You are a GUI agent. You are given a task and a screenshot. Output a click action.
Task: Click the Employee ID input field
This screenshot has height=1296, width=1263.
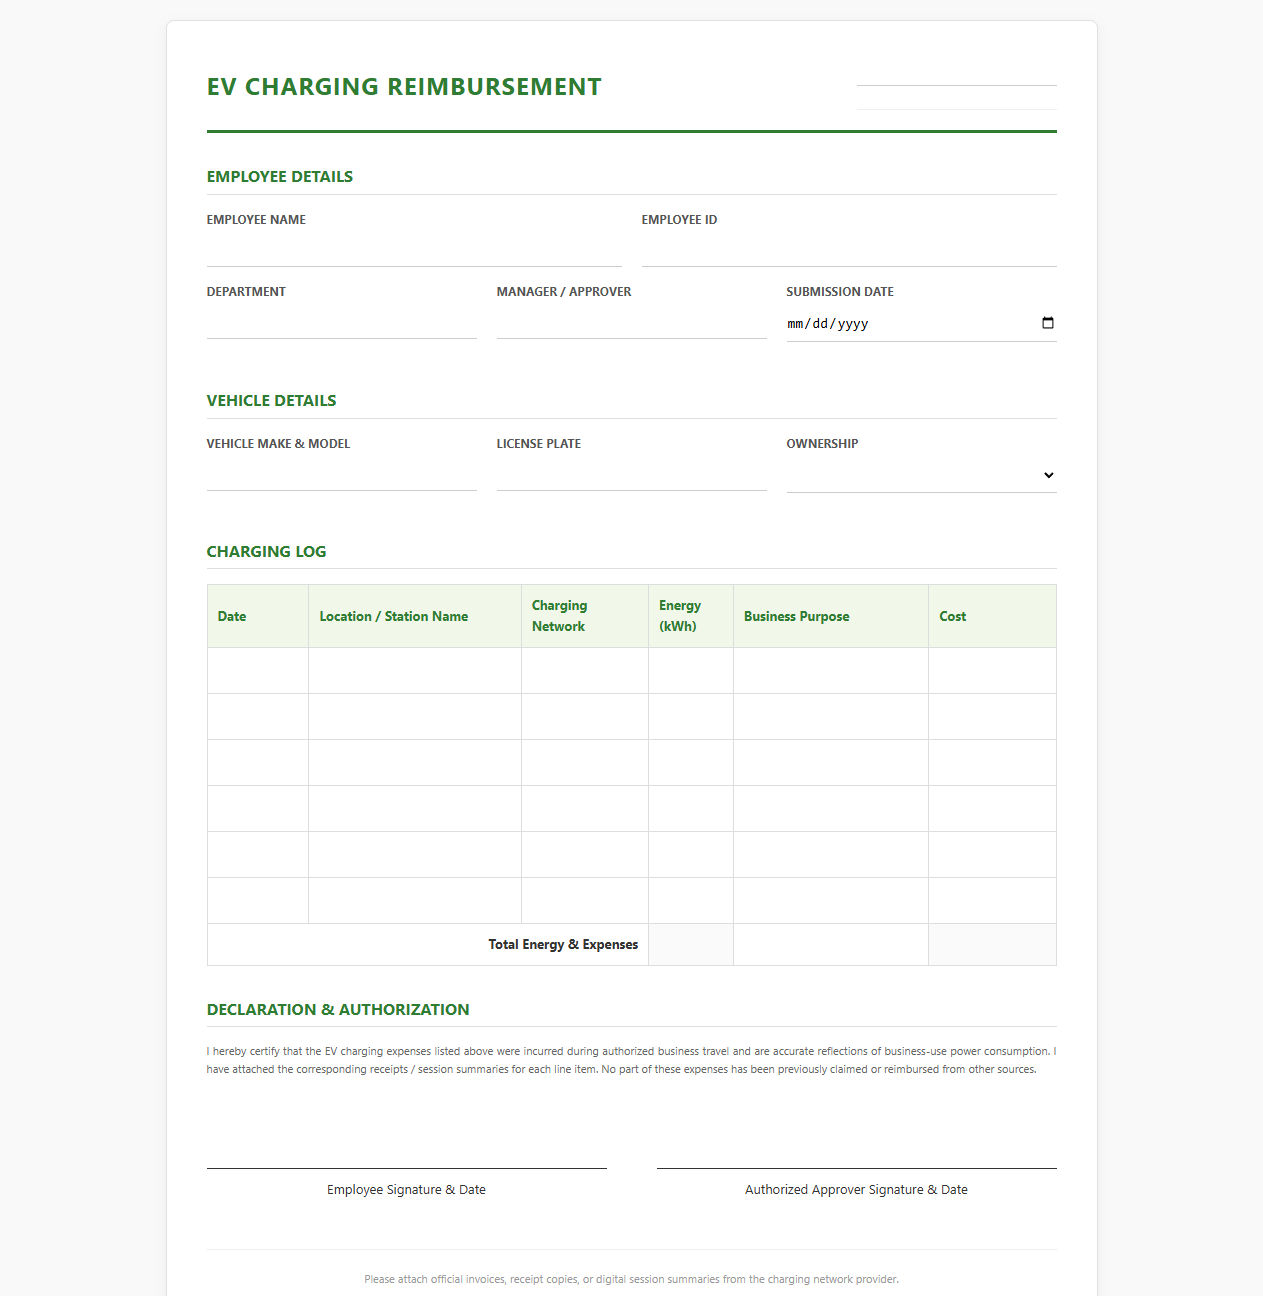pyautogui.click(x=849, y=250)
